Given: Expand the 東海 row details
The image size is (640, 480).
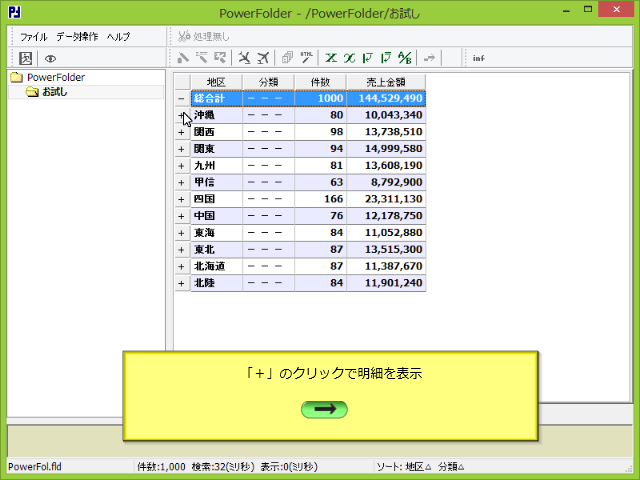Looking at the screenshot, I should [x=182, y=233].
